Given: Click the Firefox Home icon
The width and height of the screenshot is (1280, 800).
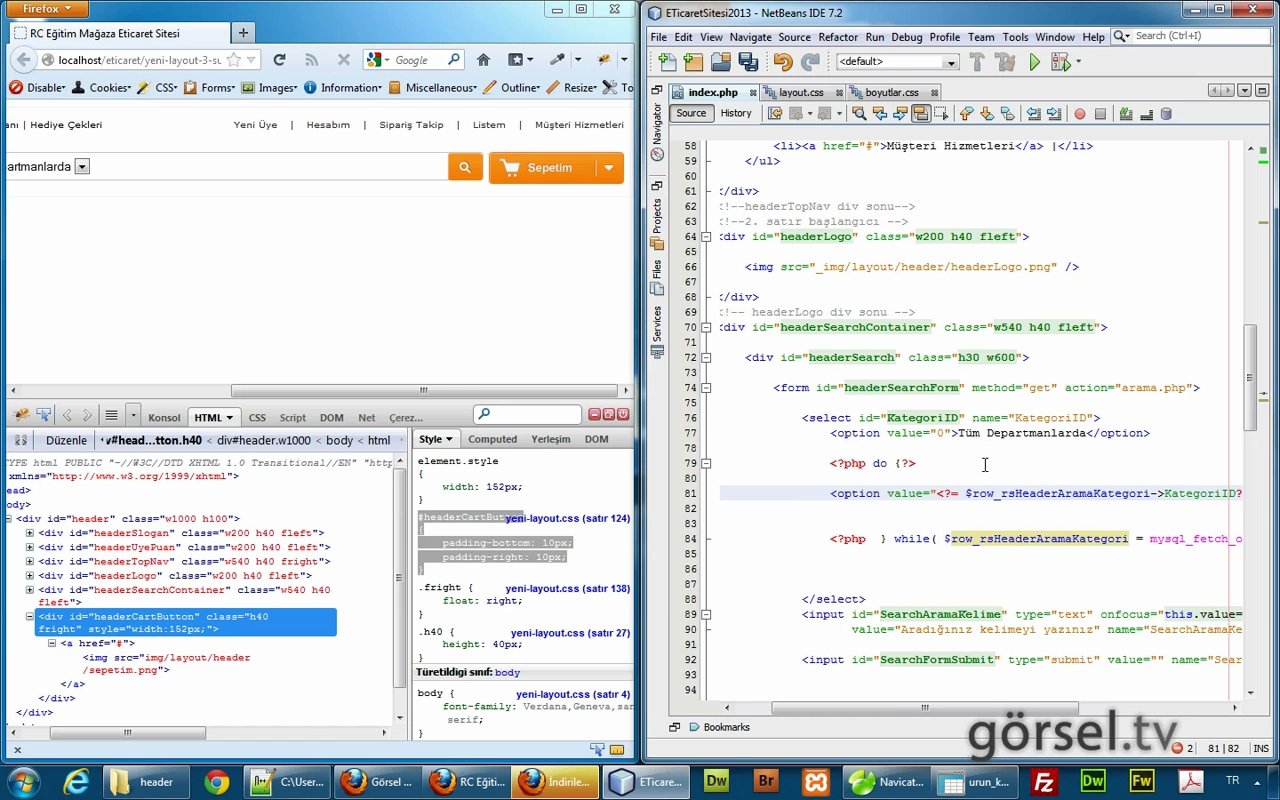Looking at the screenshot, I should pos(484,60).
